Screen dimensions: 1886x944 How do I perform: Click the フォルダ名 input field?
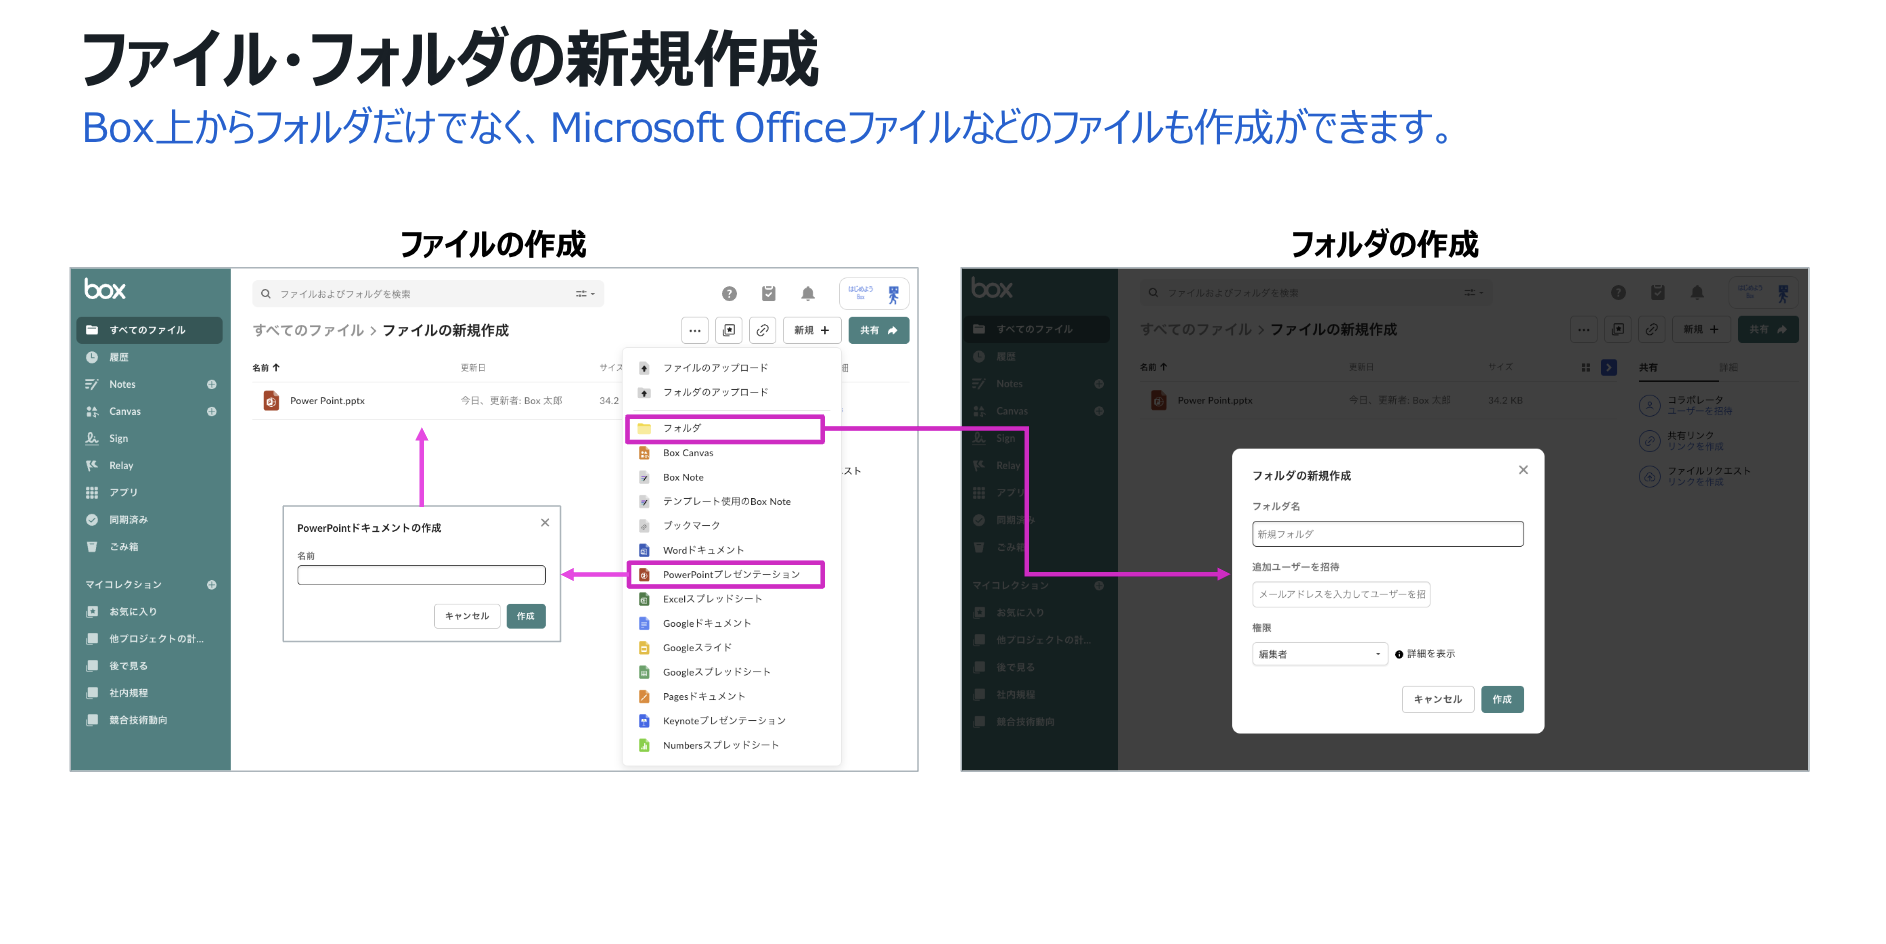pyautogui.click(x=1387, y=535)
